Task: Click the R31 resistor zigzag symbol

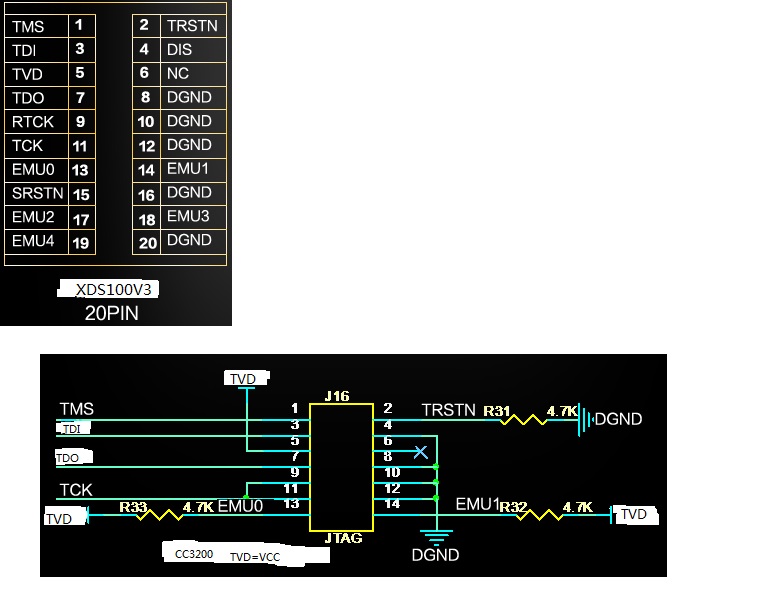Action: [x=523, y=420]
